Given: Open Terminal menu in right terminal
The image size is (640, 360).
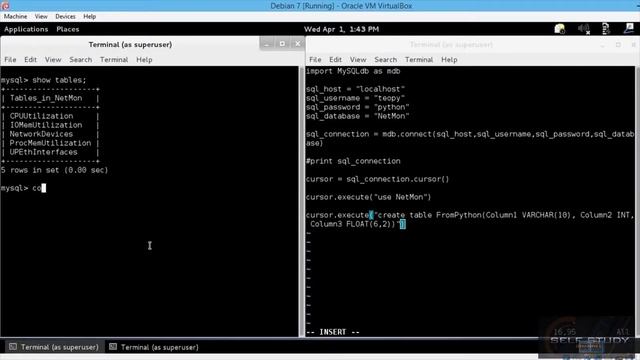Looking at the screenshot, I should [419, 60].
